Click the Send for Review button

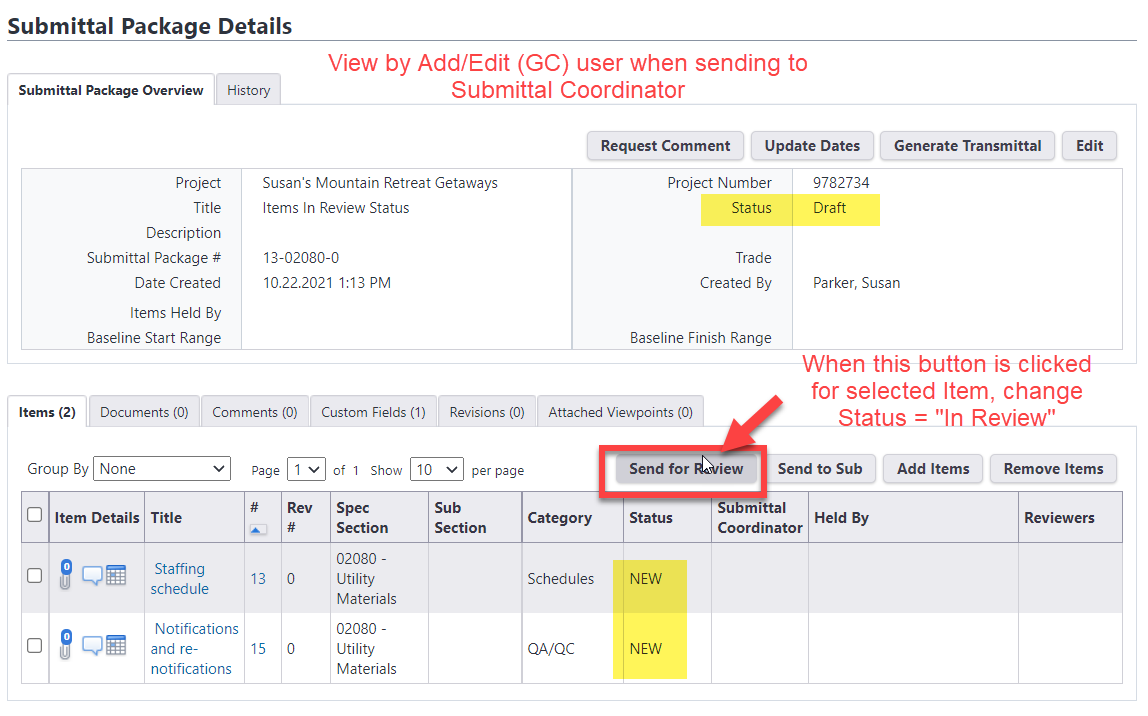pyautogui.click(x=686, y=469)
